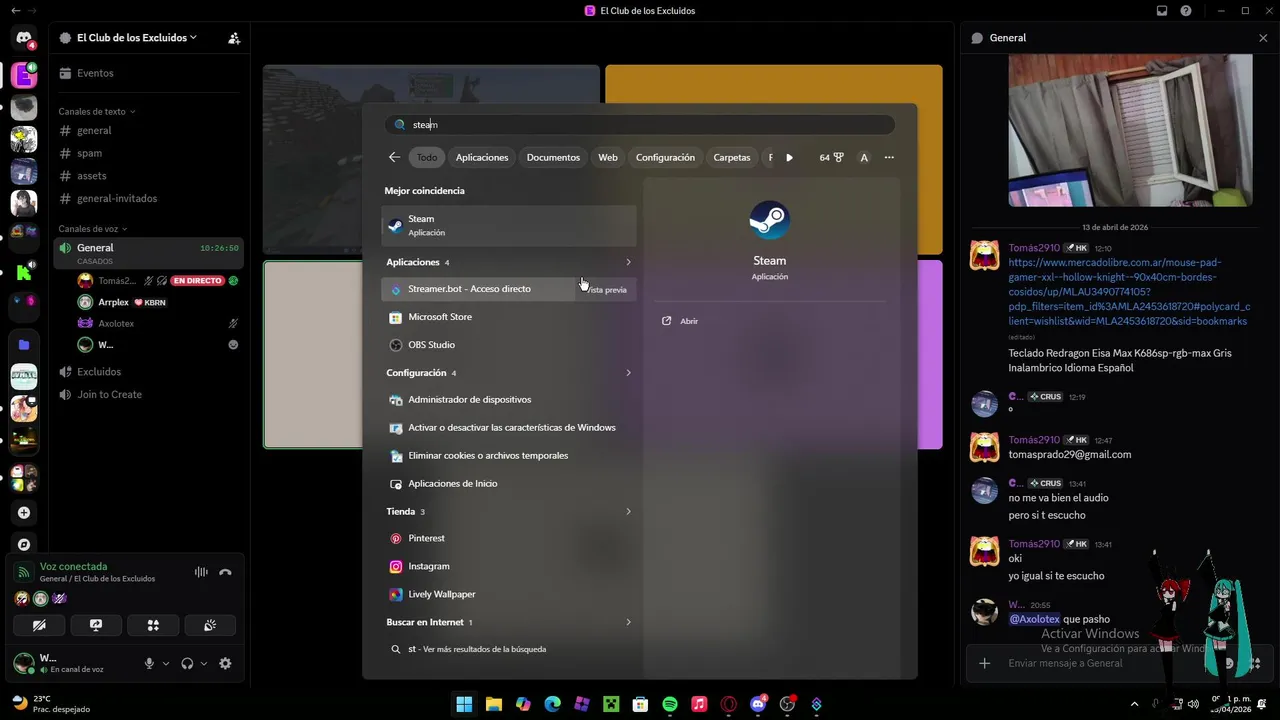Toggle noise suppression waveform icon
The width and height of the screenshot is (1280, 720).
click(201, 572)
